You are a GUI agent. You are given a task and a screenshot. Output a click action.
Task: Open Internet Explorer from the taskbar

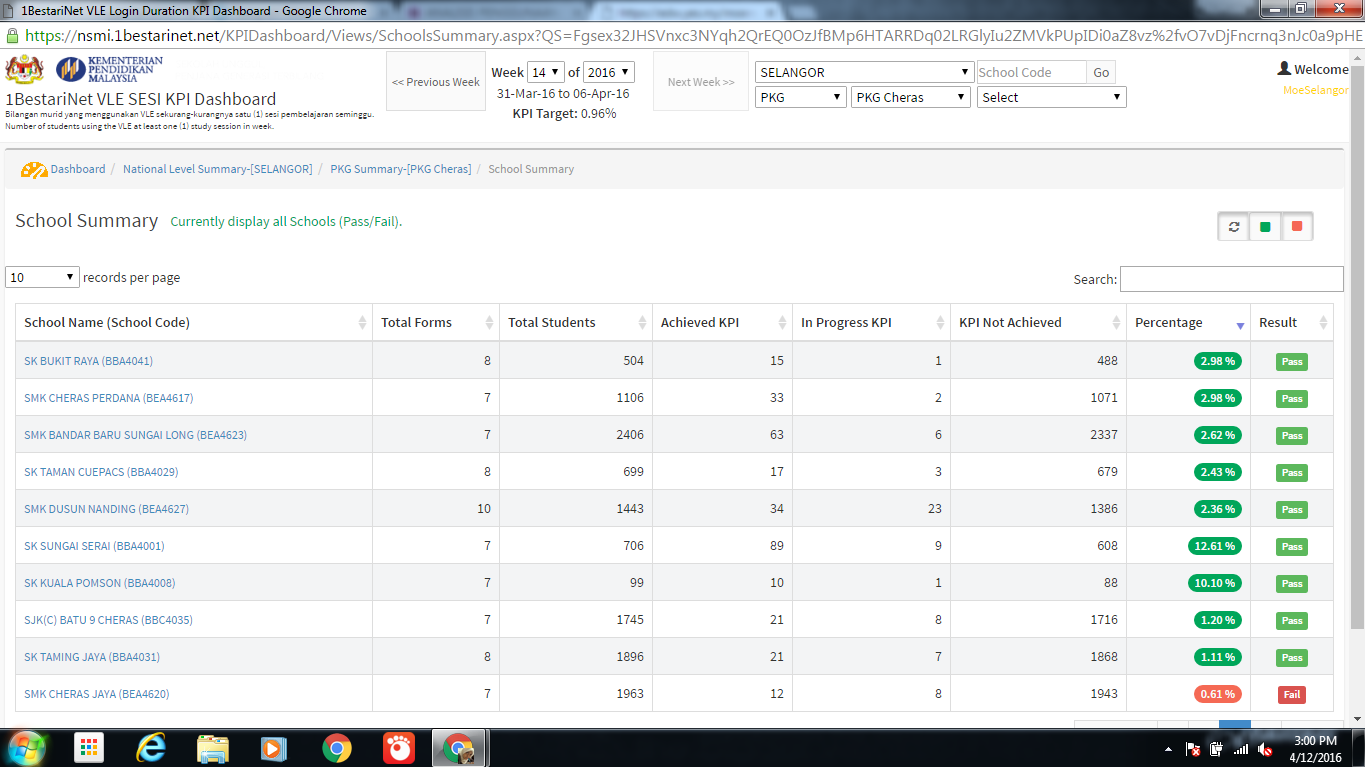151,748
